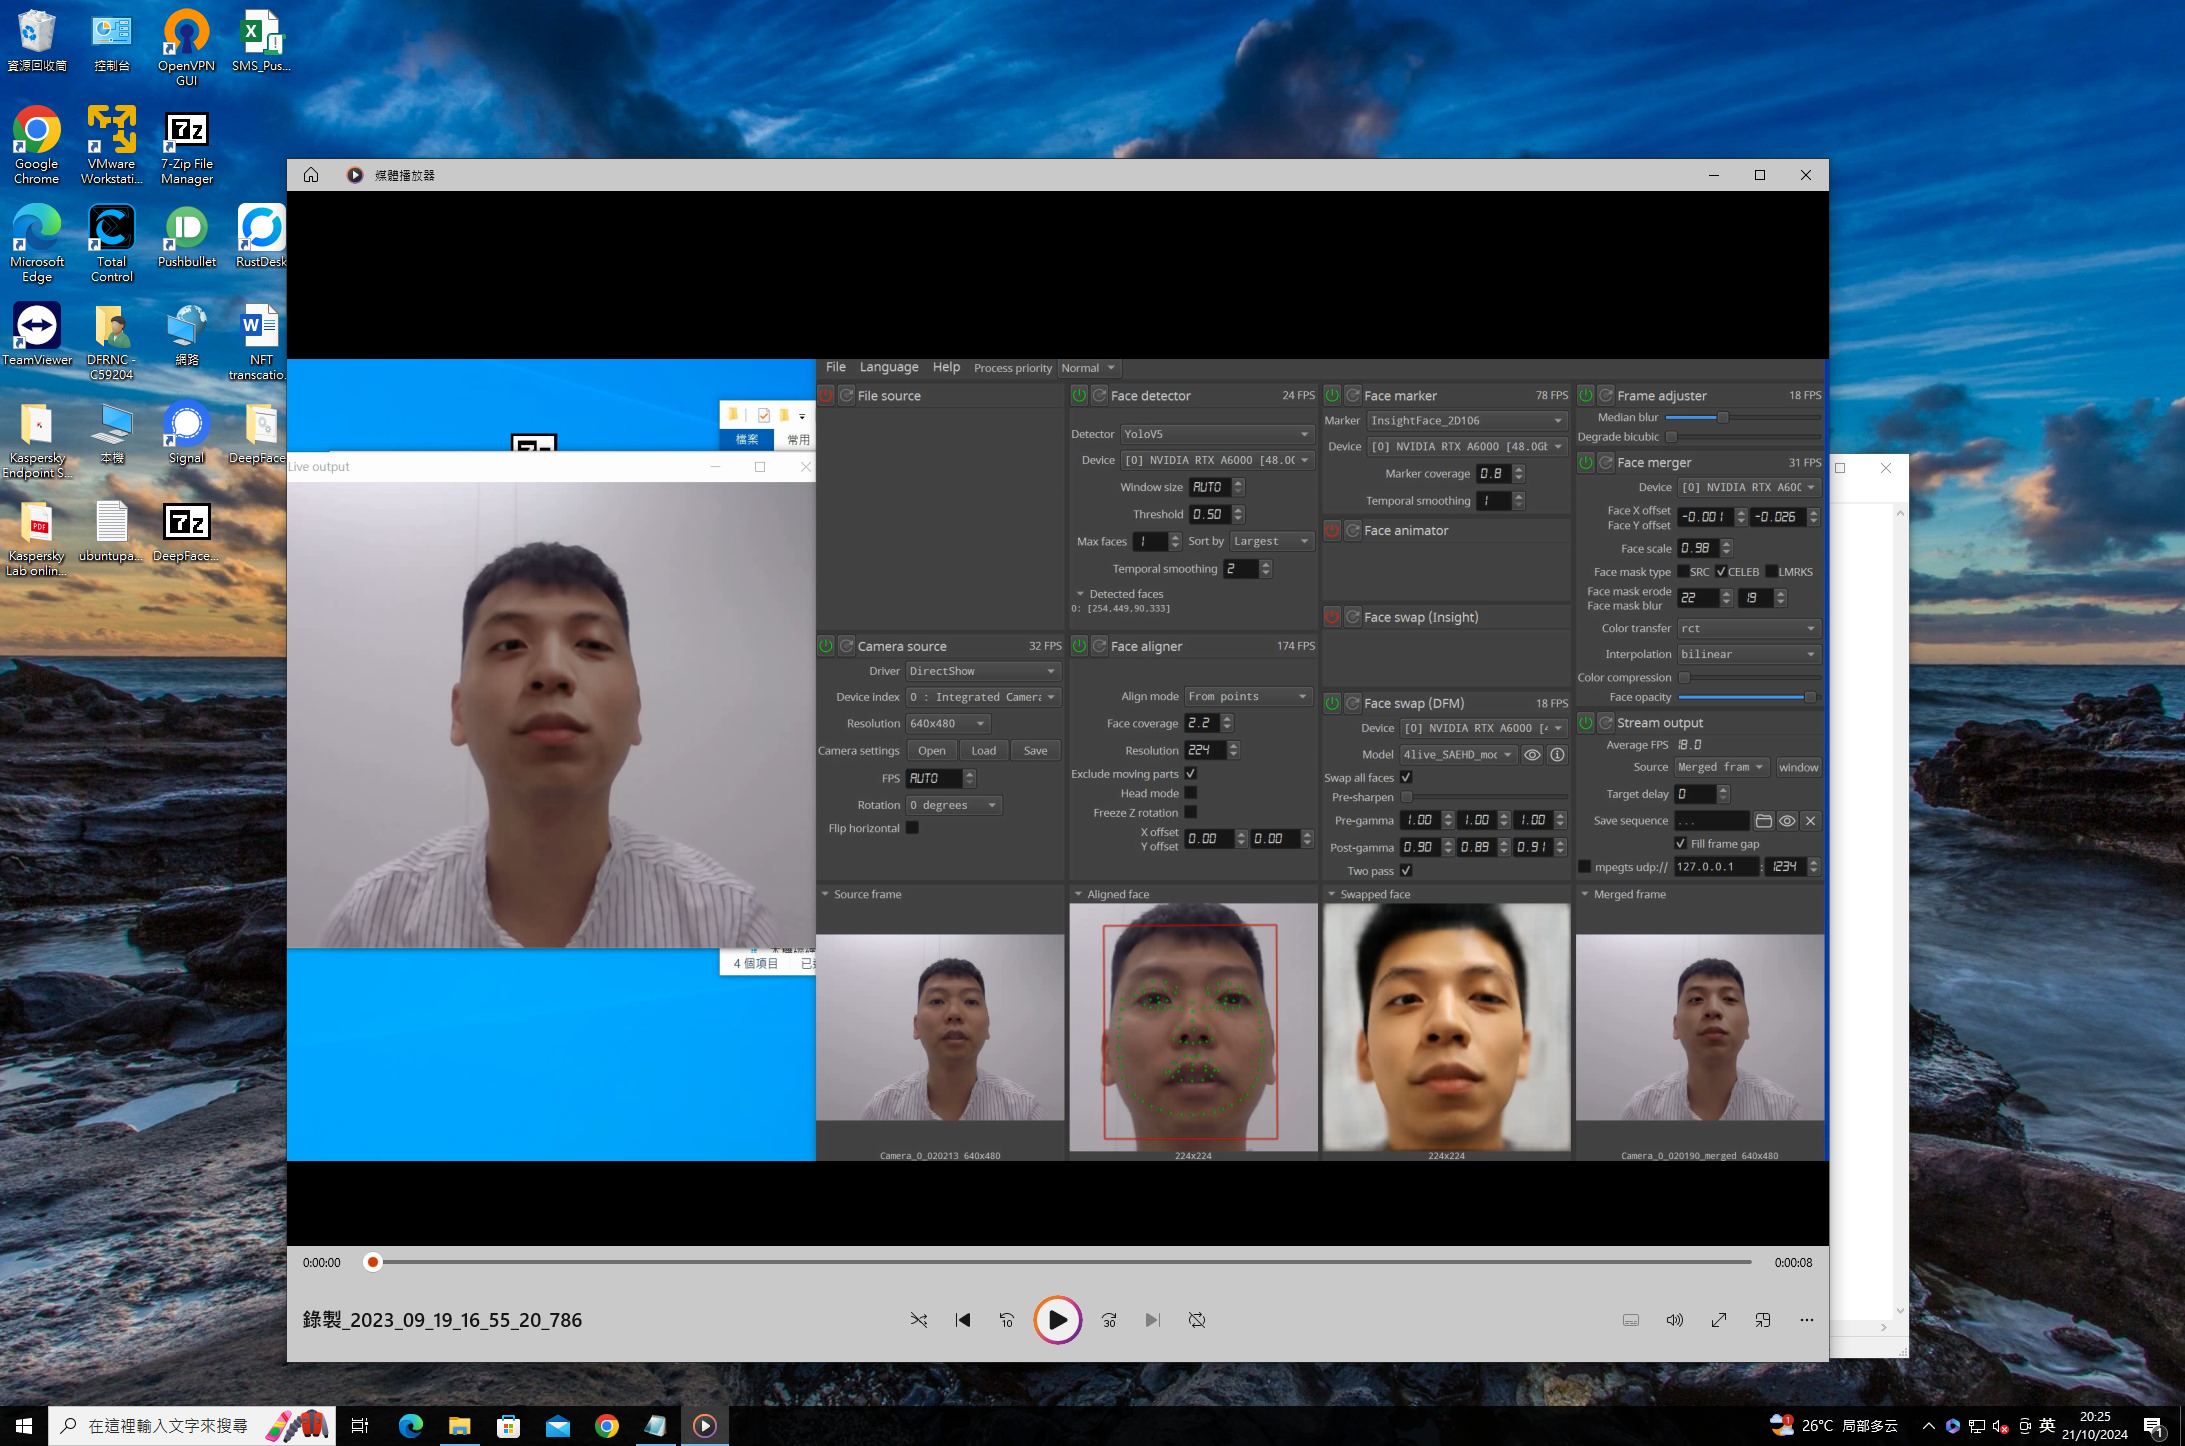Open Task View from the taskbar
The width and height of the screenshot is (2185, 1446).
(x=360, y=1426)
